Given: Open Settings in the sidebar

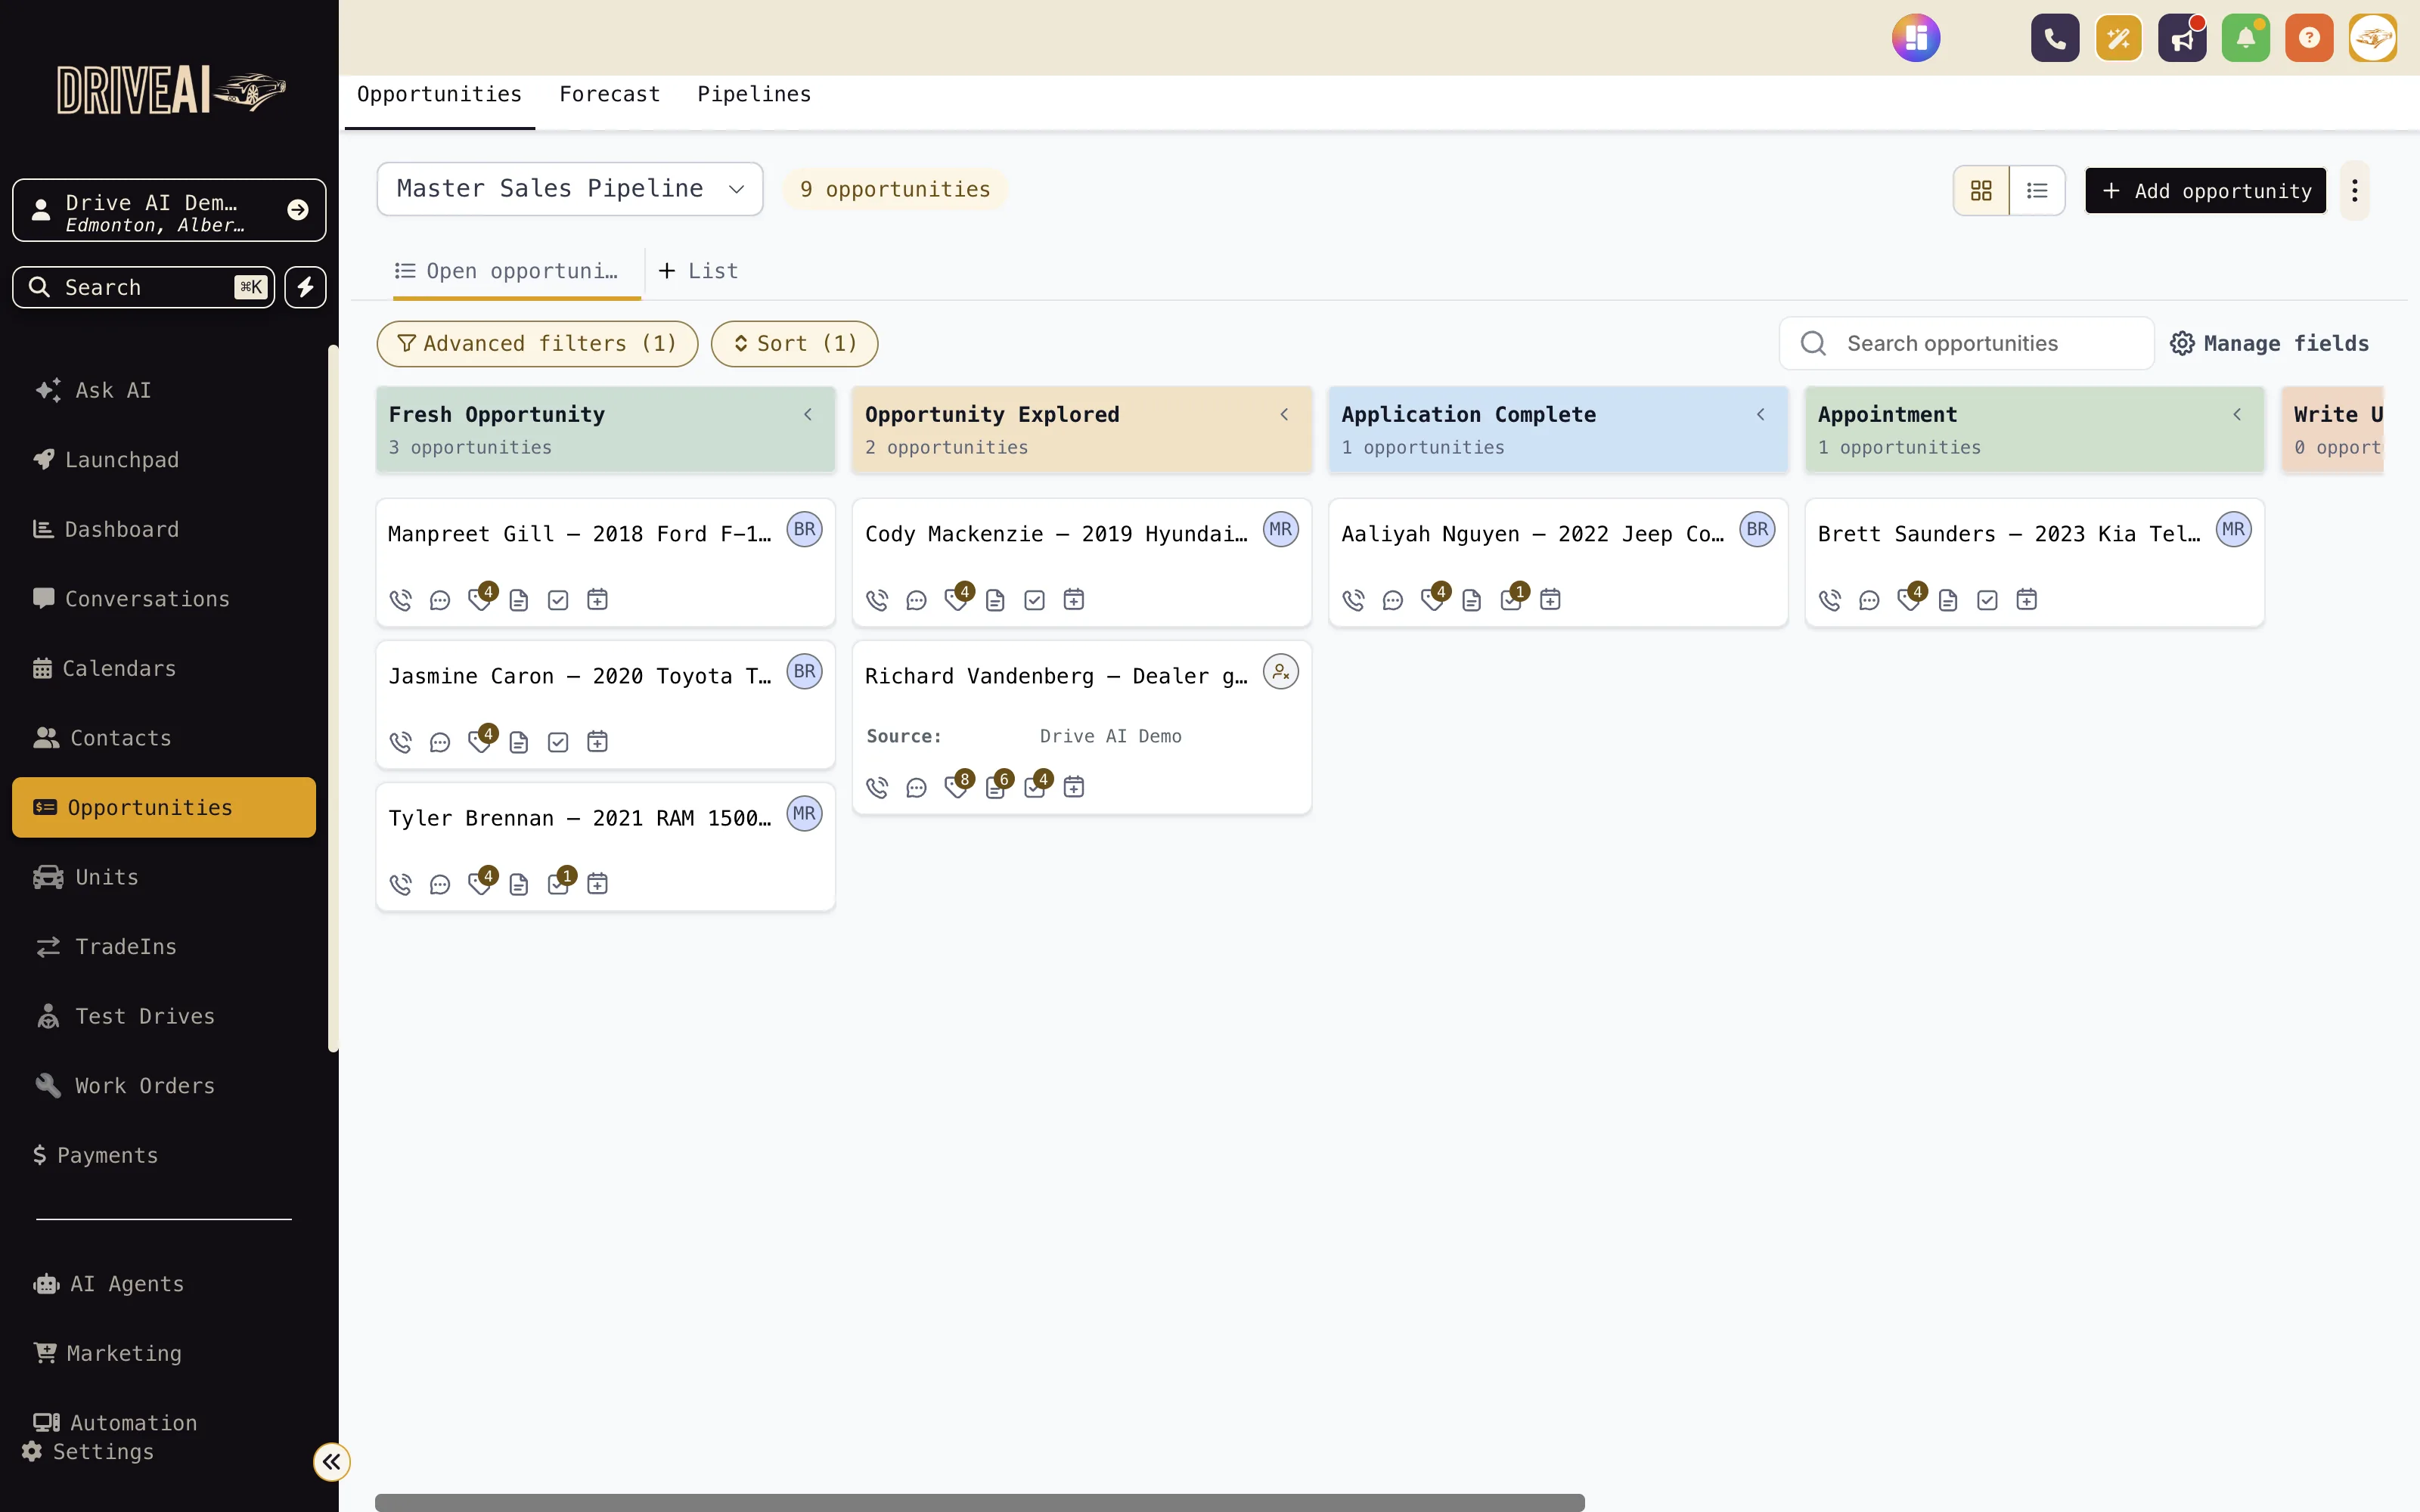Looking at the screenshot, I should pyautogui.click(x=89, y=1452).
